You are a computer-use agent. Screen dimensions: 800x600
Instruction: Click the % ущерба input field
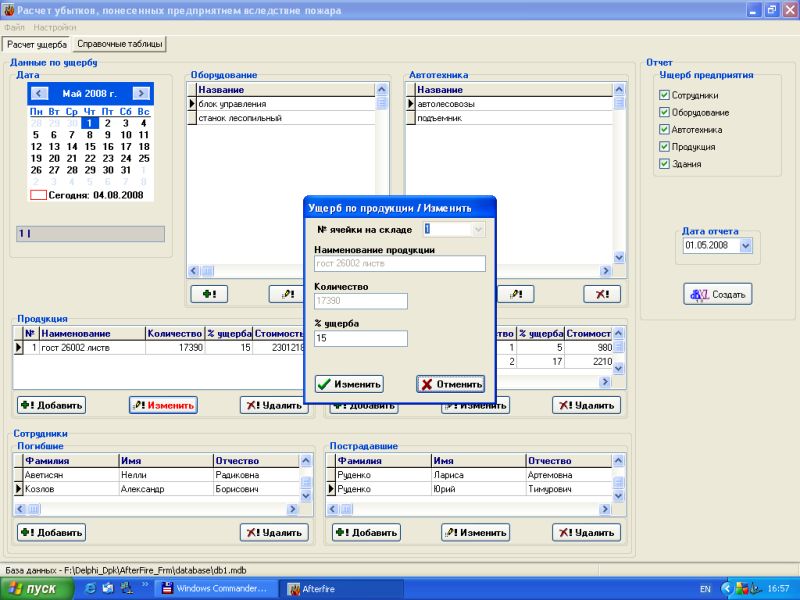click(360, 339)
